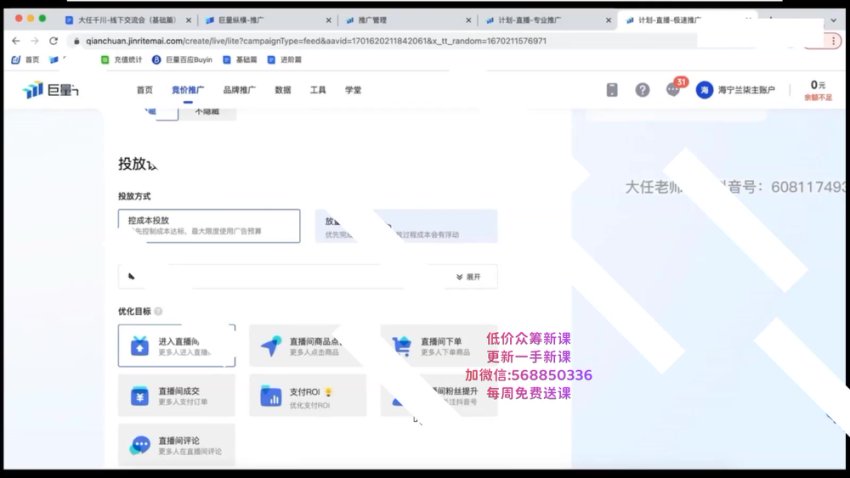Select 放量投放 delivery method option
850x478 pixels.
[x=345, y=225]
